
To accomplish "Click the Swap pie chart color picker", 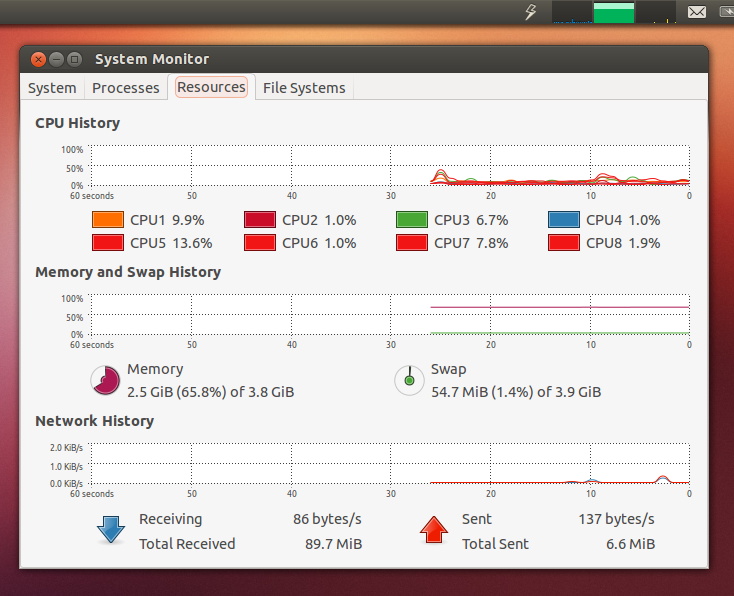I will pyautogui.click(x=409, y=380).
